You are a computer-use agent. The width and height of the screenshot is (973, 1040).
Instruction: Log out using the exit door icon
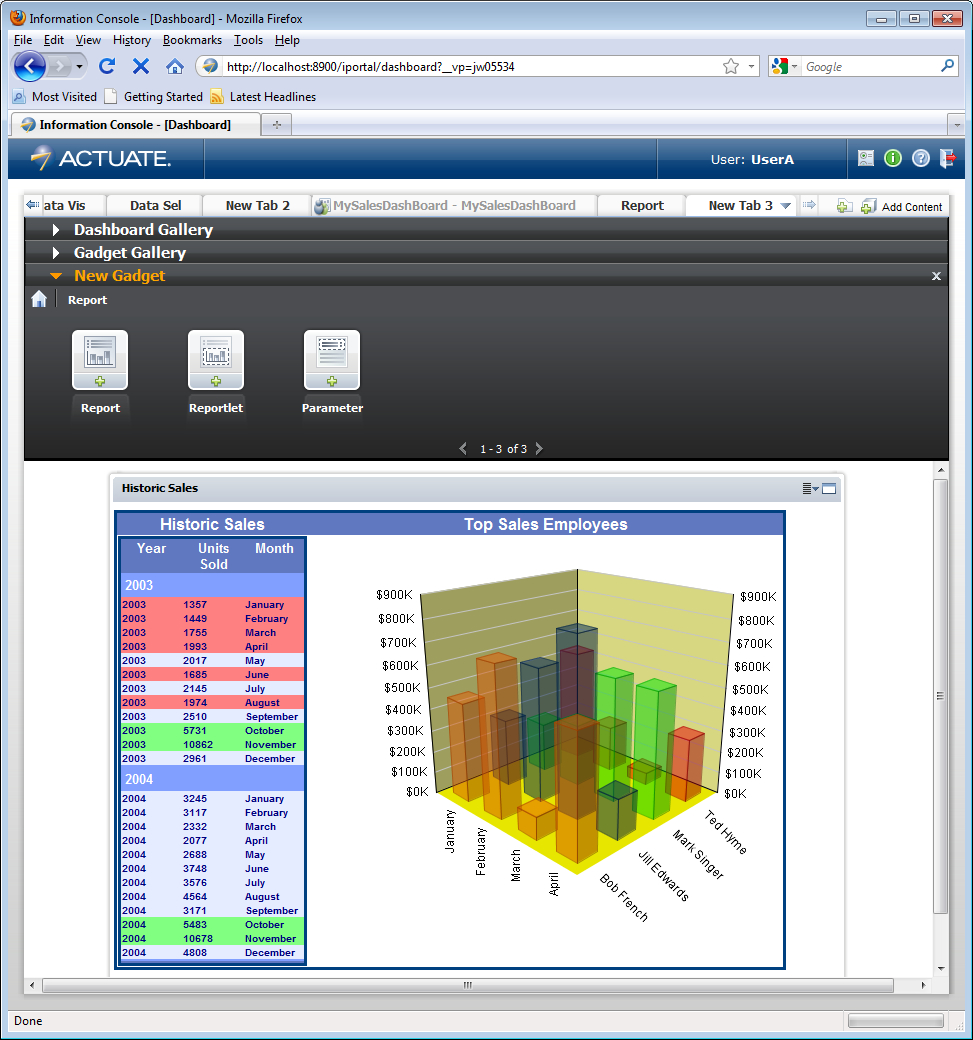(948, 159)
